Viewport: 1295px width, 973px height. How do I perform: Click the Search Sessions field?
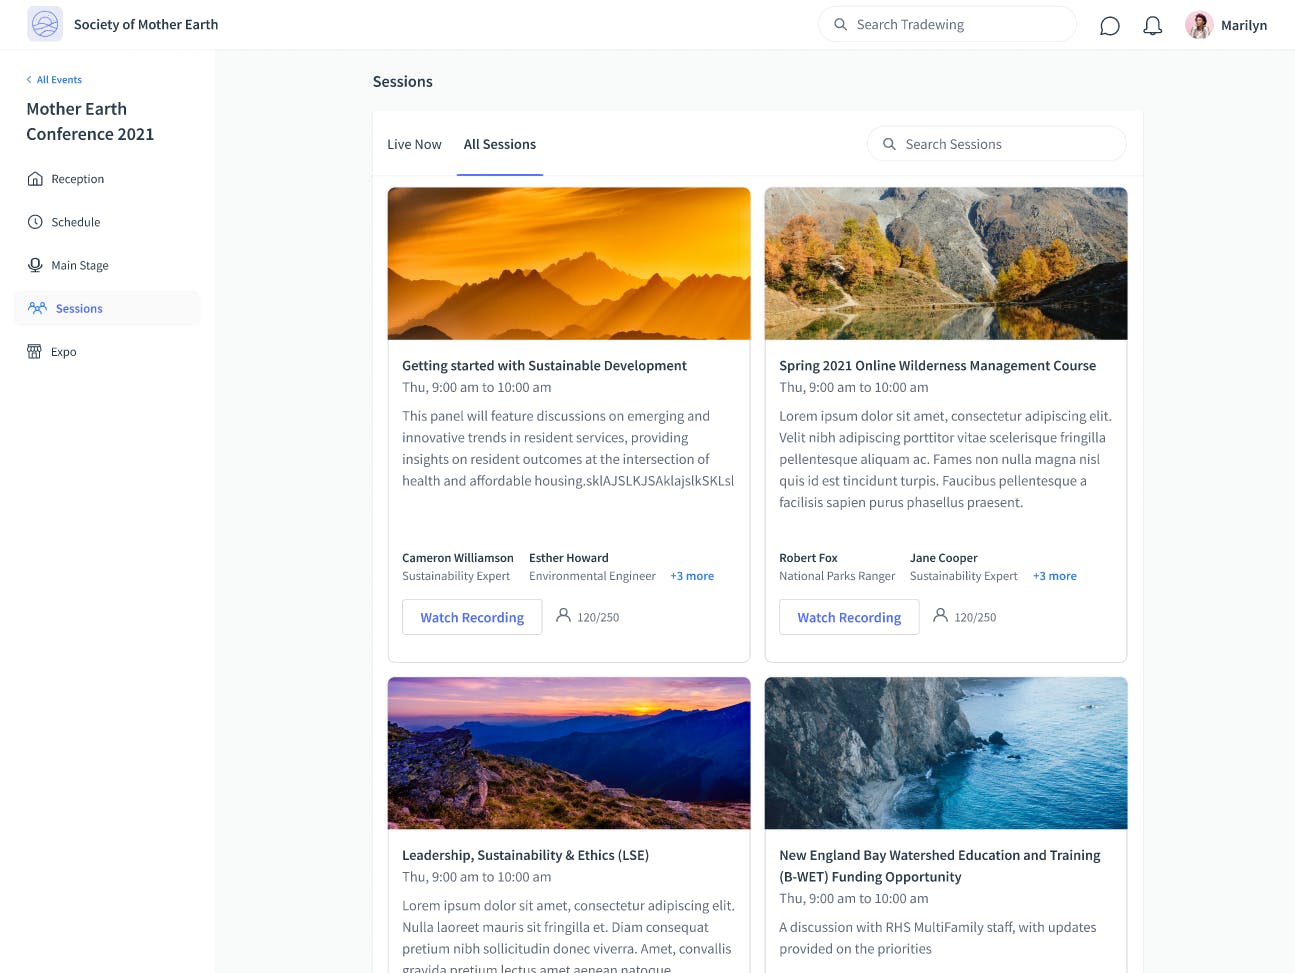(996, 144)
